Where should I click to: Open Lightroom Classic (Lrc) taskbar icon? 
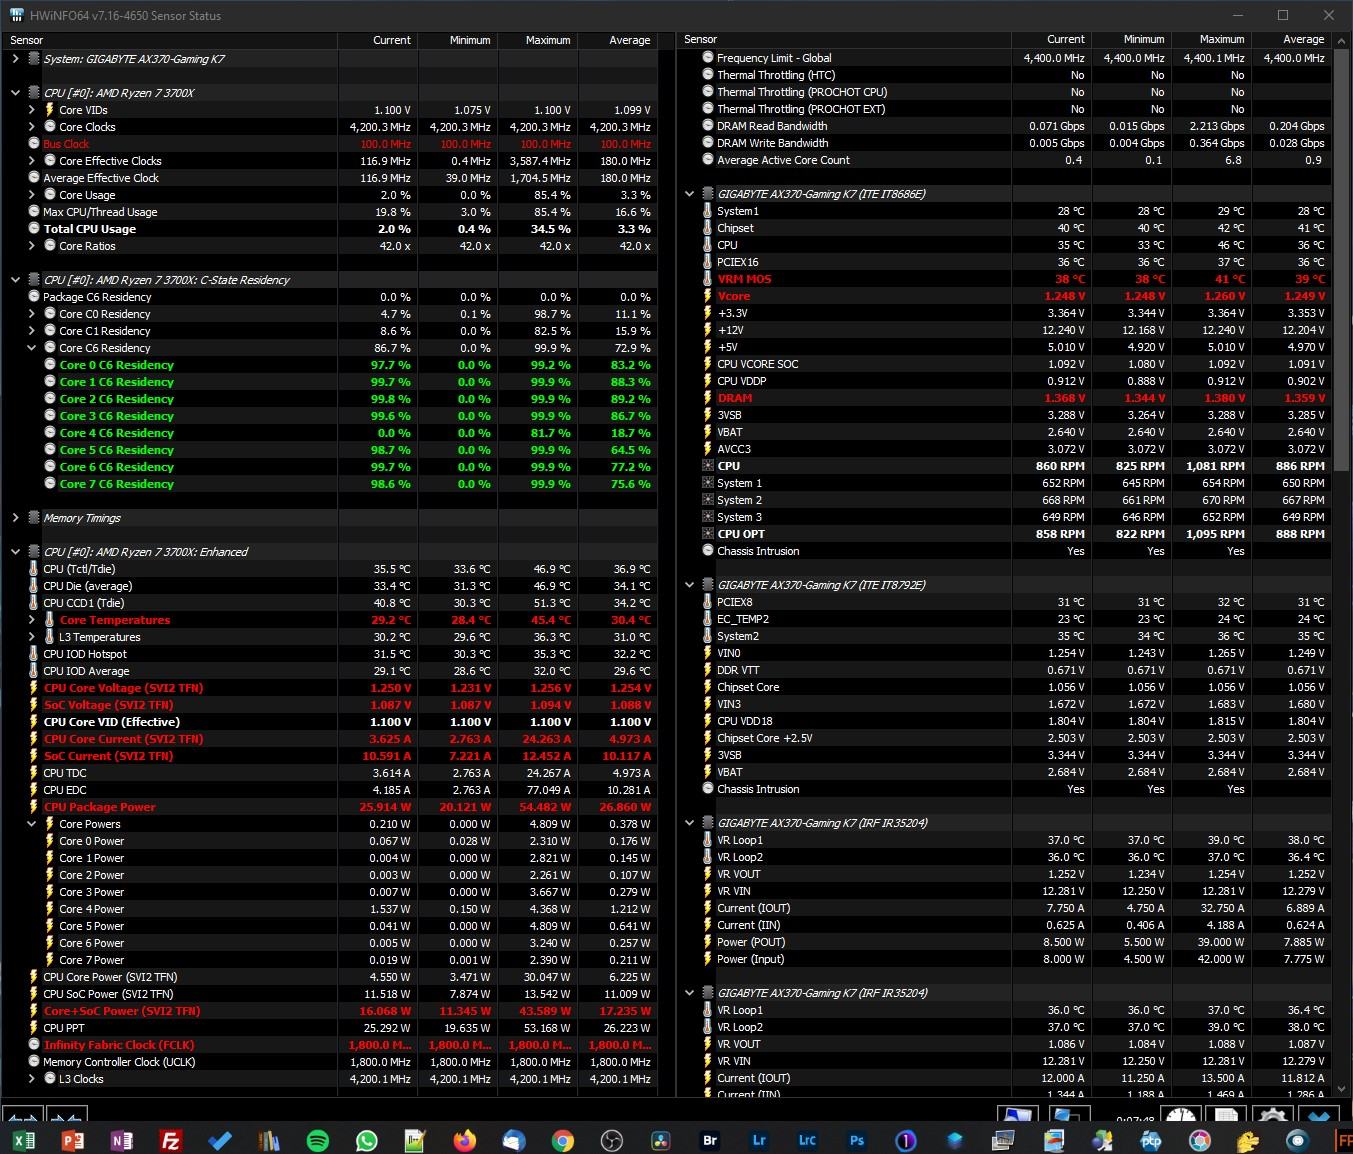[808, 1139]
